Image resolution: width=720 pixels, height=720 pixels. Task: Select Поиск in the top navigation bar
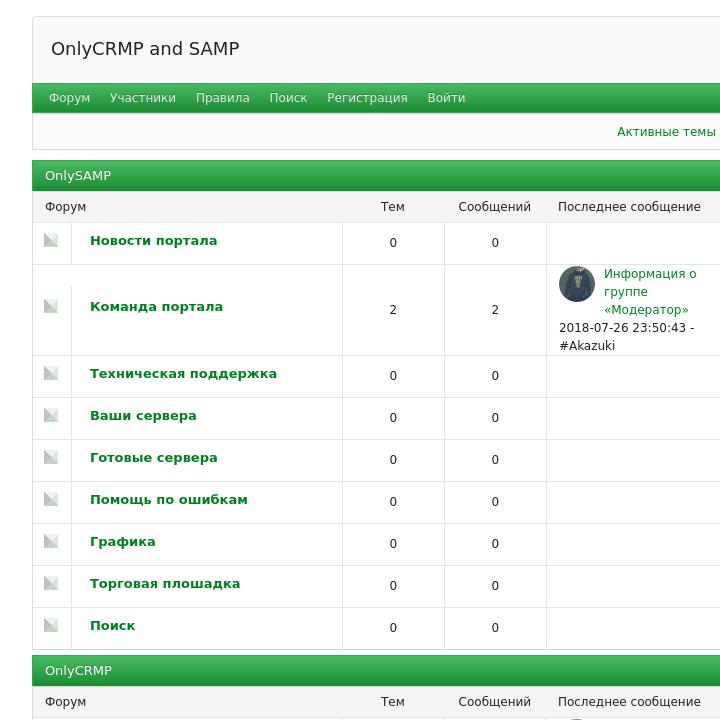(288, 98)
